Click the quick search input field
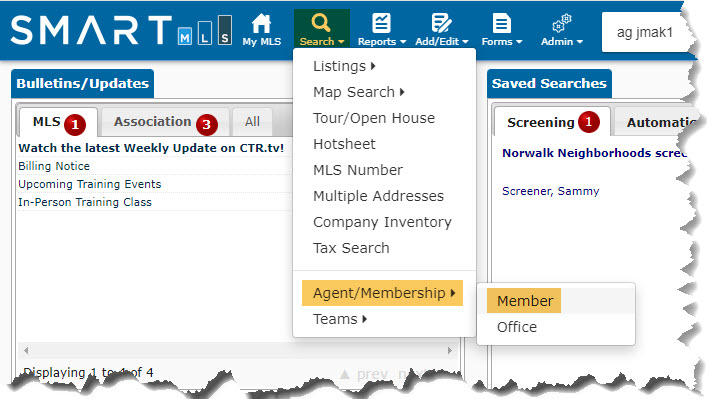707x399 pixels. [646, 32]
